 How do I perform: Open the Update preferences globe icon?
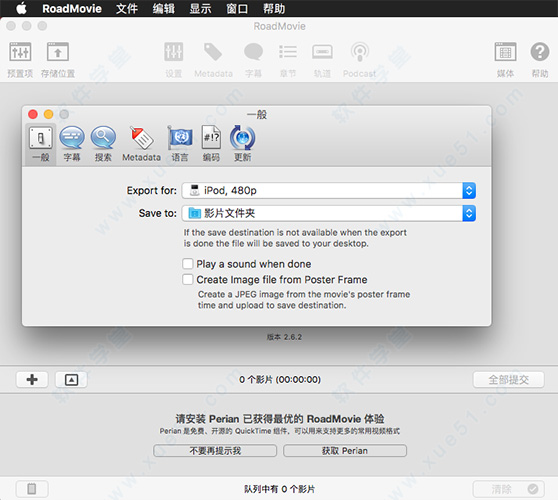click(242, 138)
